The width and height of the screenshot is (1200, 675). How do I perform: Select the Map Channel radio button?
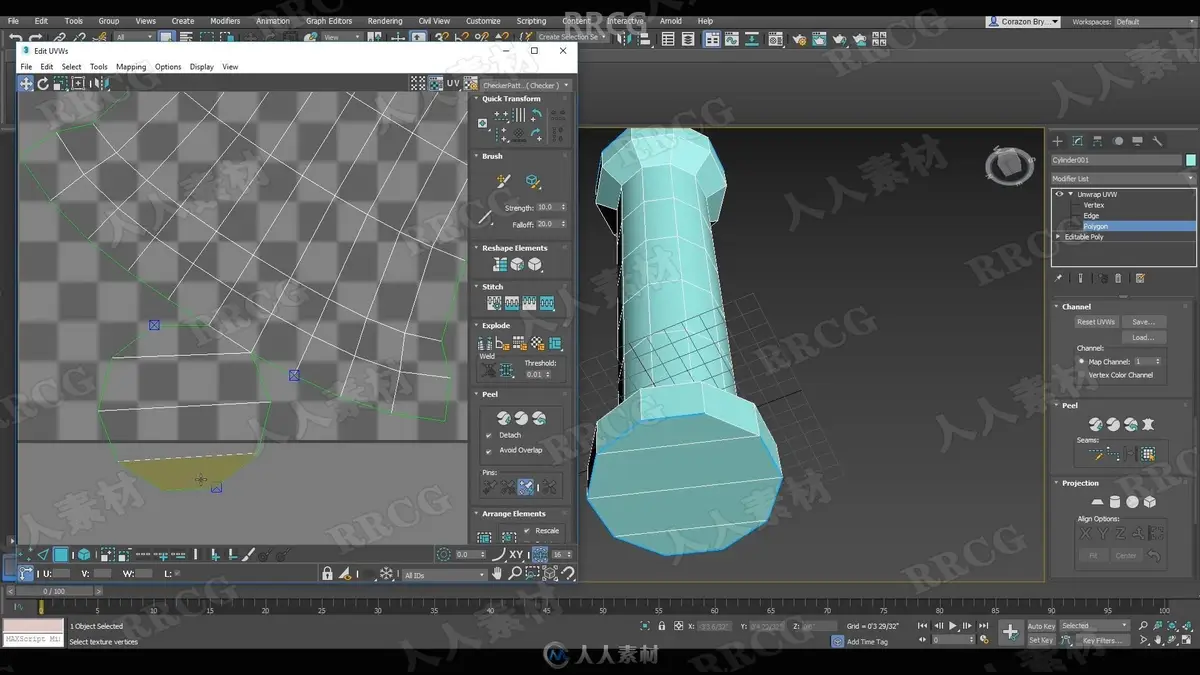click(x=1082, y=361)
